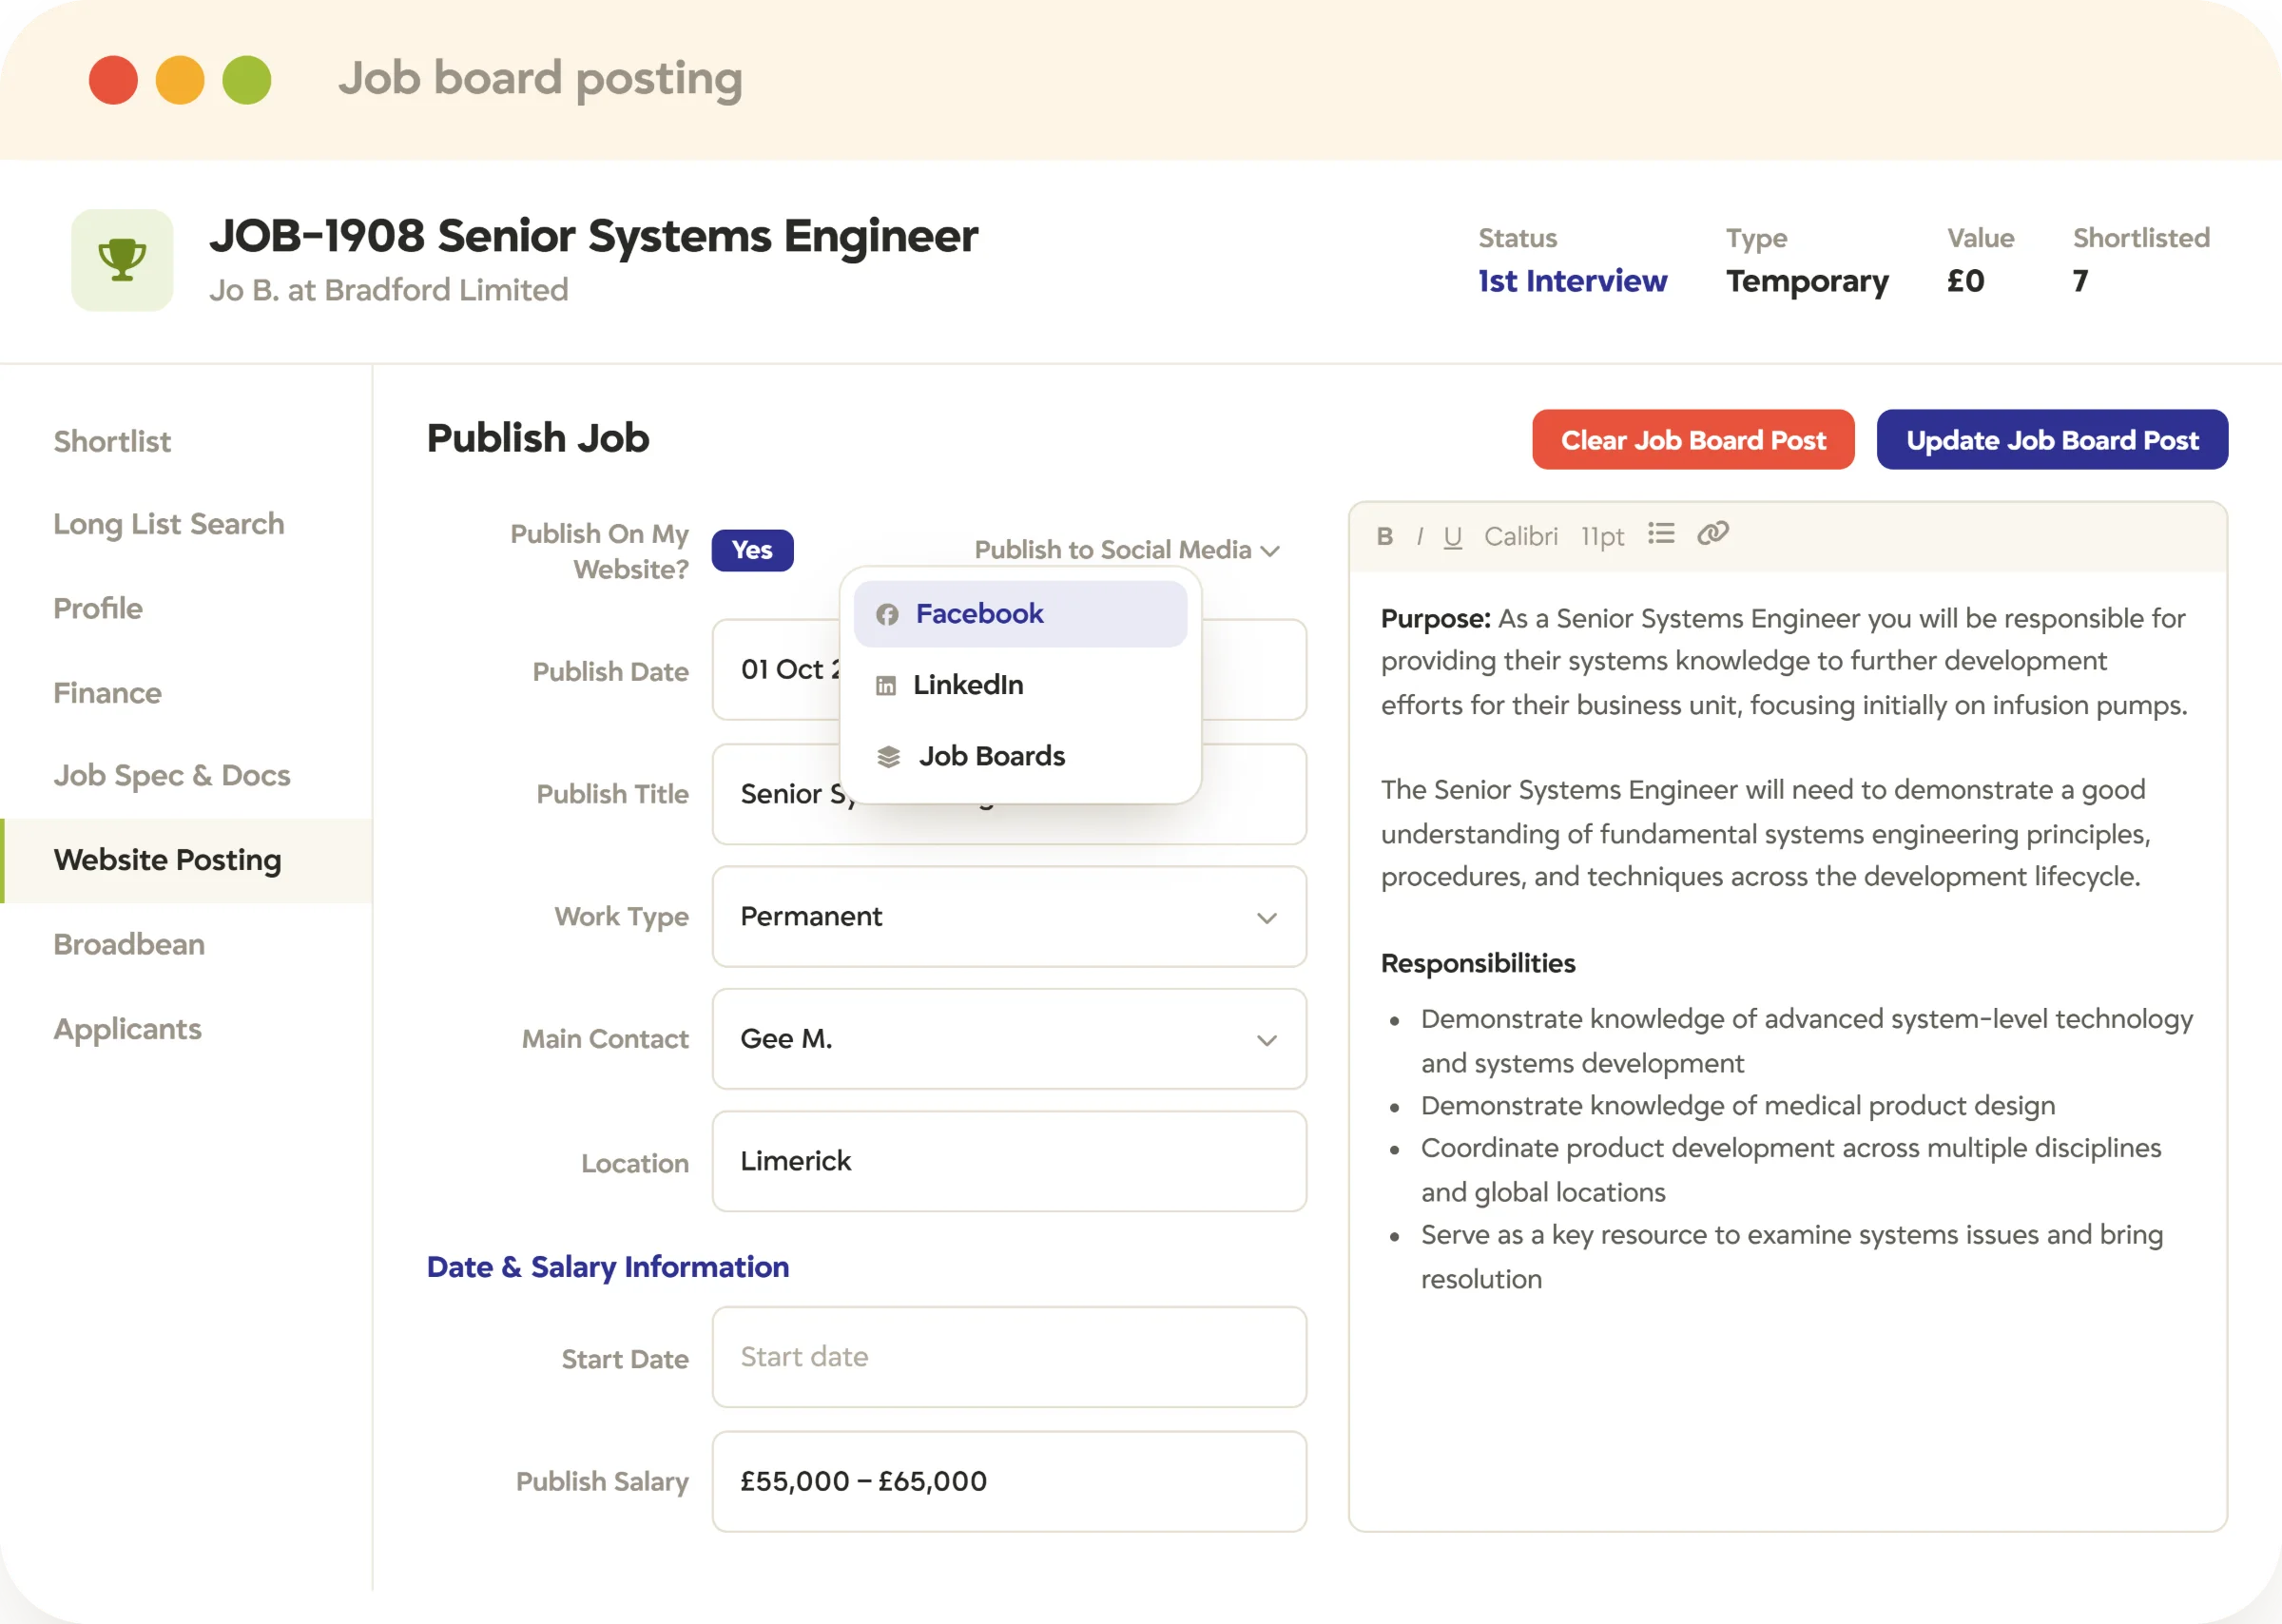This screenshot has width=2282, height=1624.
Task: Open the Long List Search sidebar tab
Action: pos(169,524)
